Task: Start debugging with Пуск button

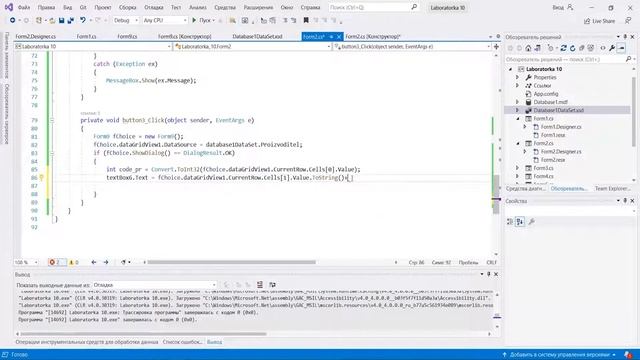Action: click(x=203, y=20)
